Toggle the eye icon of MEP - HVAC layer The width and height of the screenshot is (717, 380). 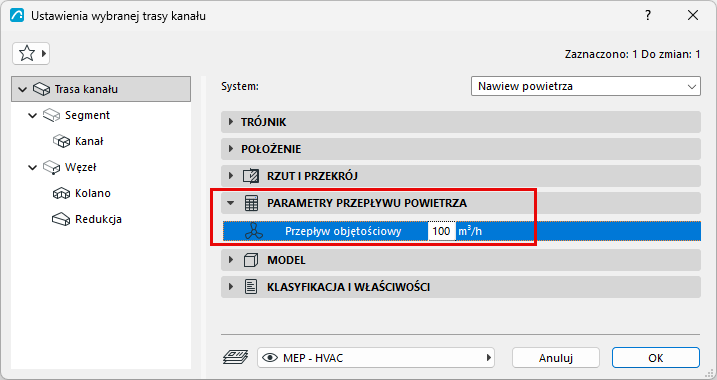pos(270,358)
